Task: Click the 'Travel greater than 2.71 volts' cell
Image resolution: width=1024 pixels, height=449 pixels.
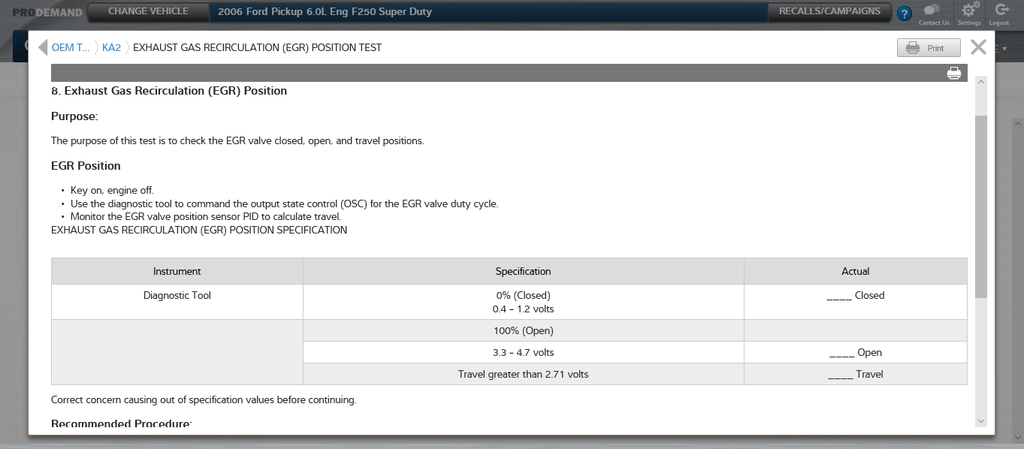Action: [523, 374]
